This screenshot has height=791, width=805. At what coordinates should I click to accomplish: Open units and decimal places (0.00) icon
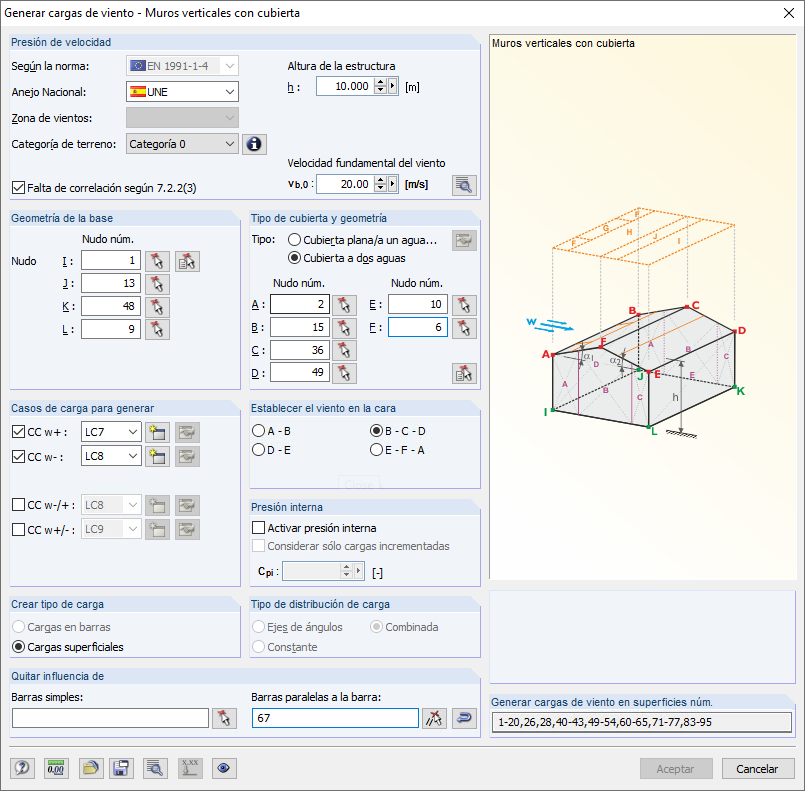56,768
